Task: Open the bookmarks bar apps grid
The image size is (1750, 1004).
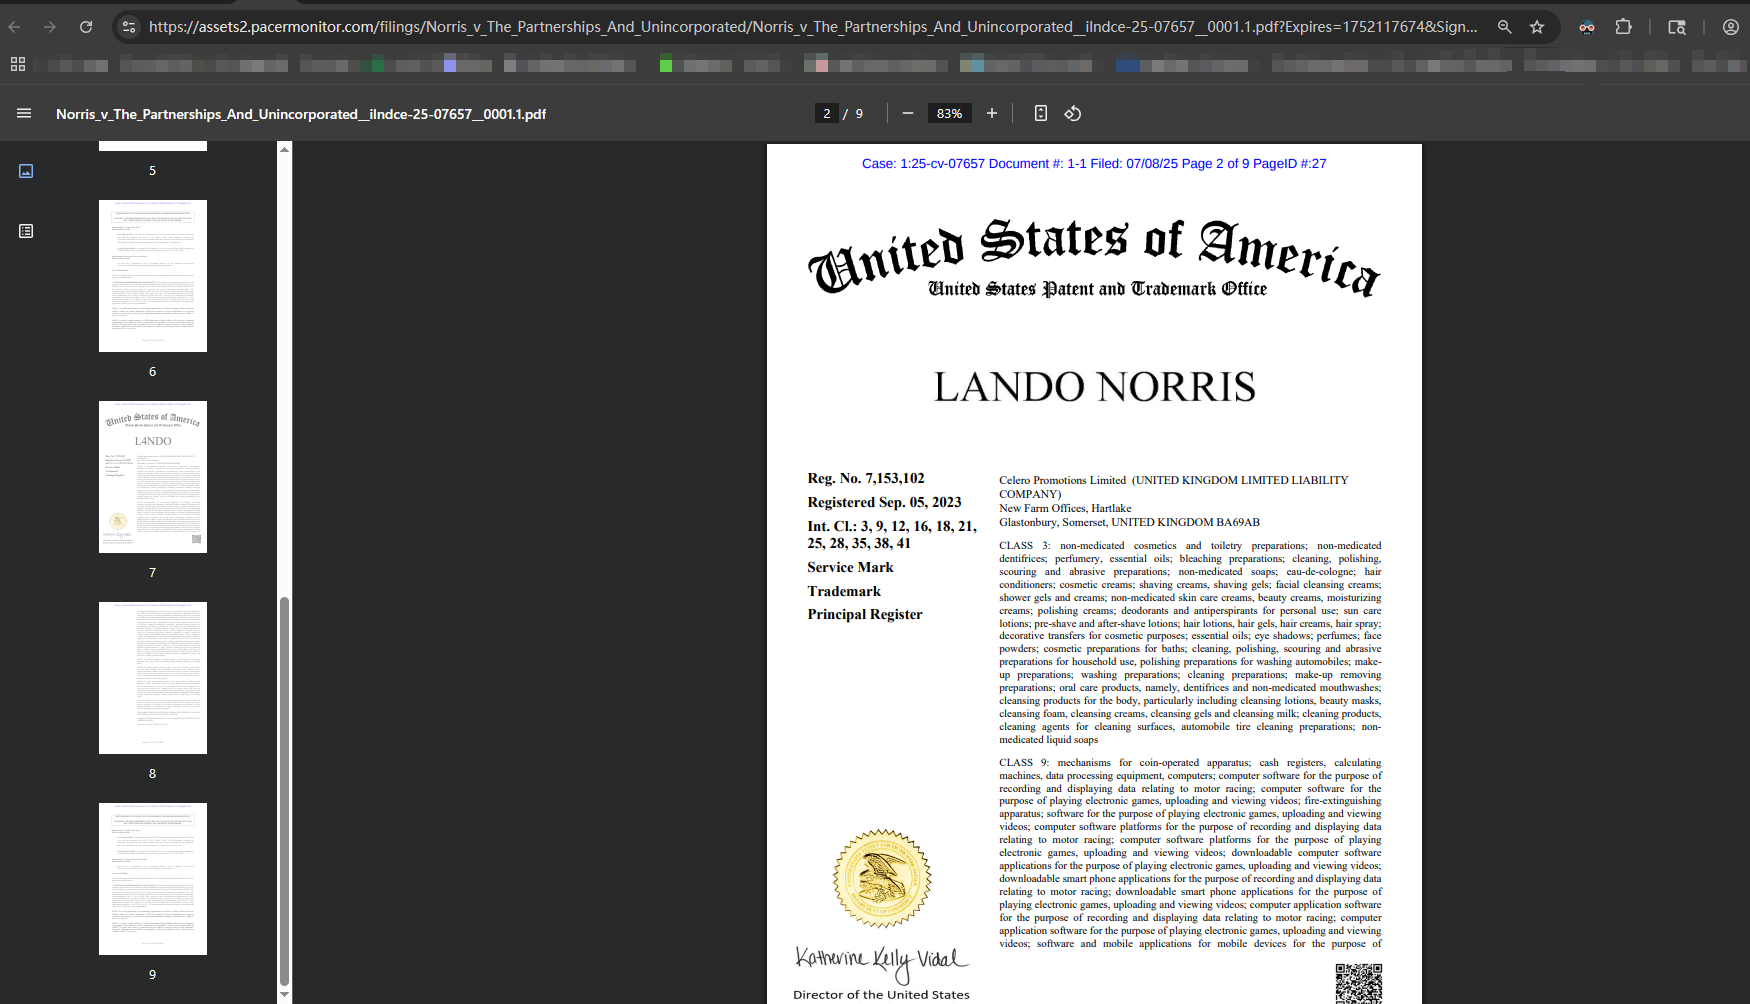Action: (18, 65)
